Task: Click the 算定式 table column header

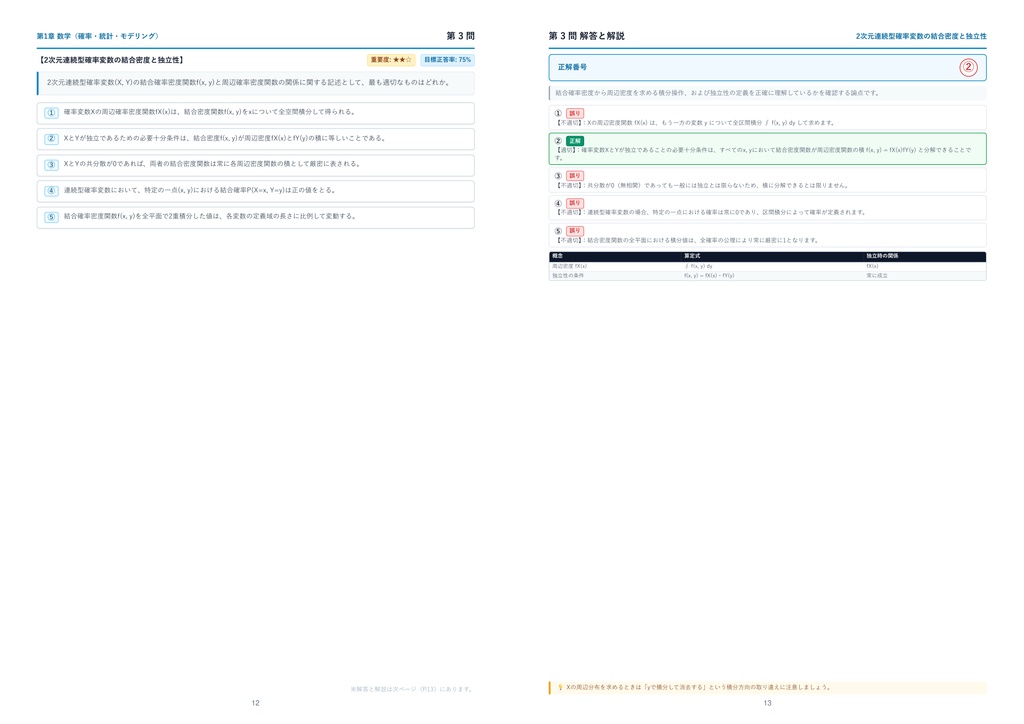Action: click(x=692, y=256)
